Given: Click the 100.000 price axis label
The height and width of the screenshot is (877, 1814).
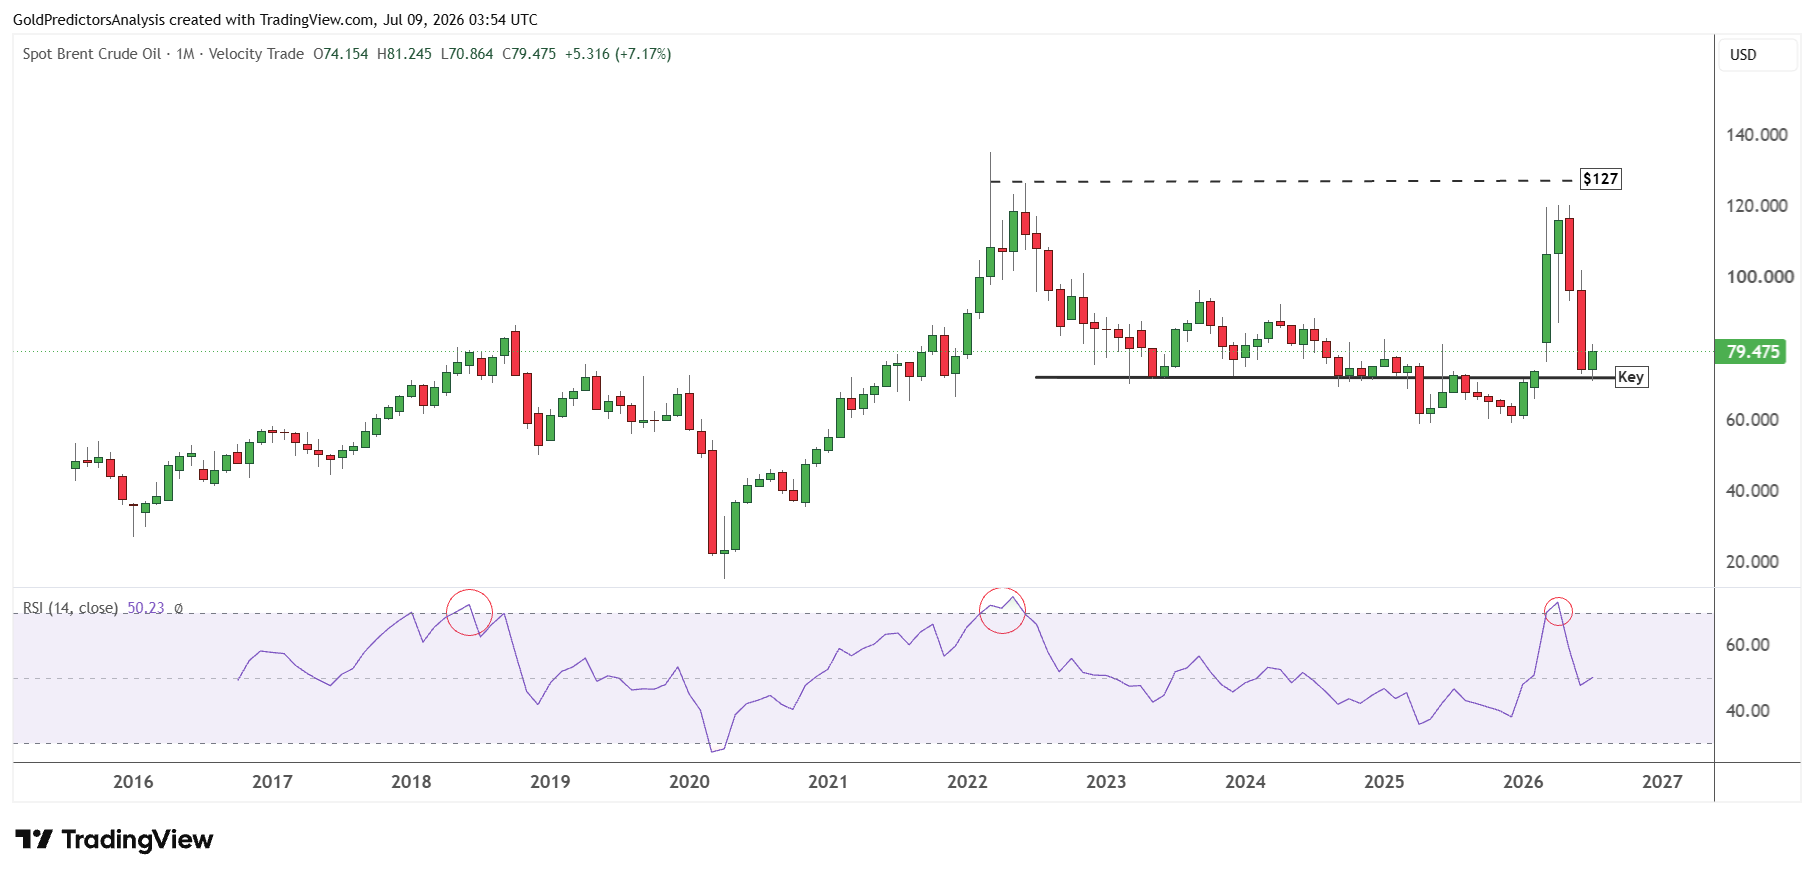Looking at the screenshot, I should (1760, 277).
